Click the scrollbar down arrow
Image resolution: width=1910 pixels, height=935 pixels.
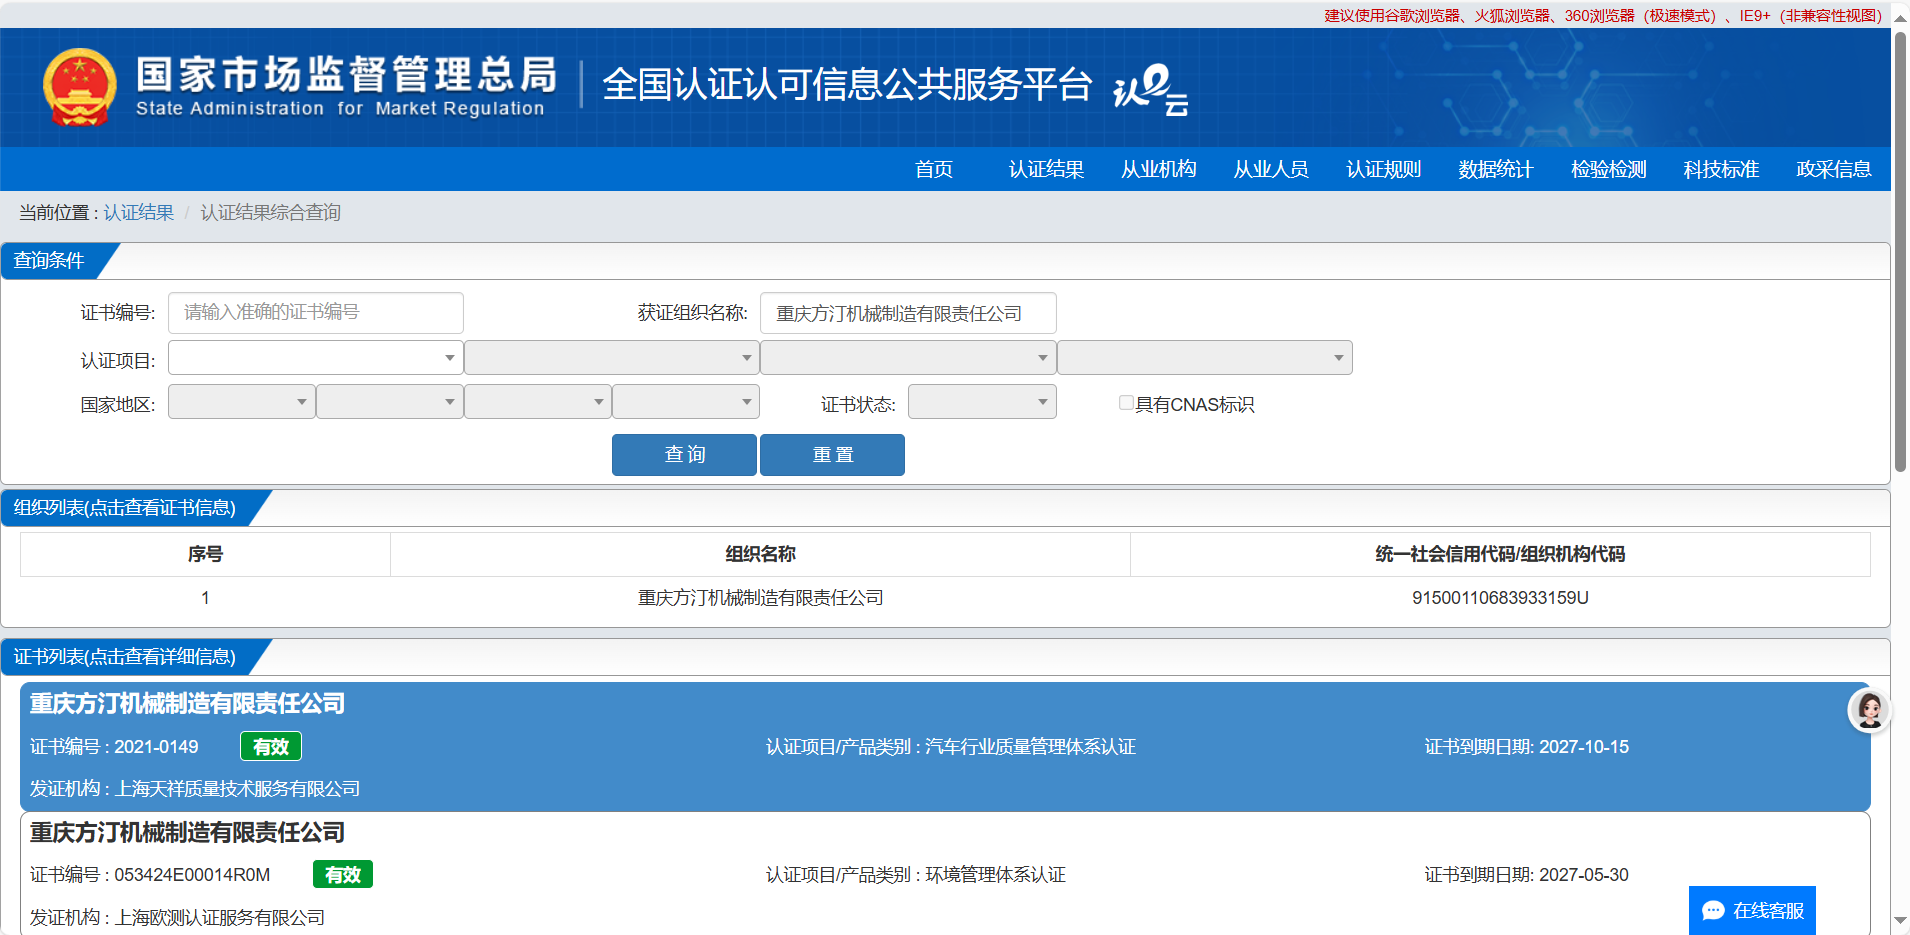tap(1900, 921)
